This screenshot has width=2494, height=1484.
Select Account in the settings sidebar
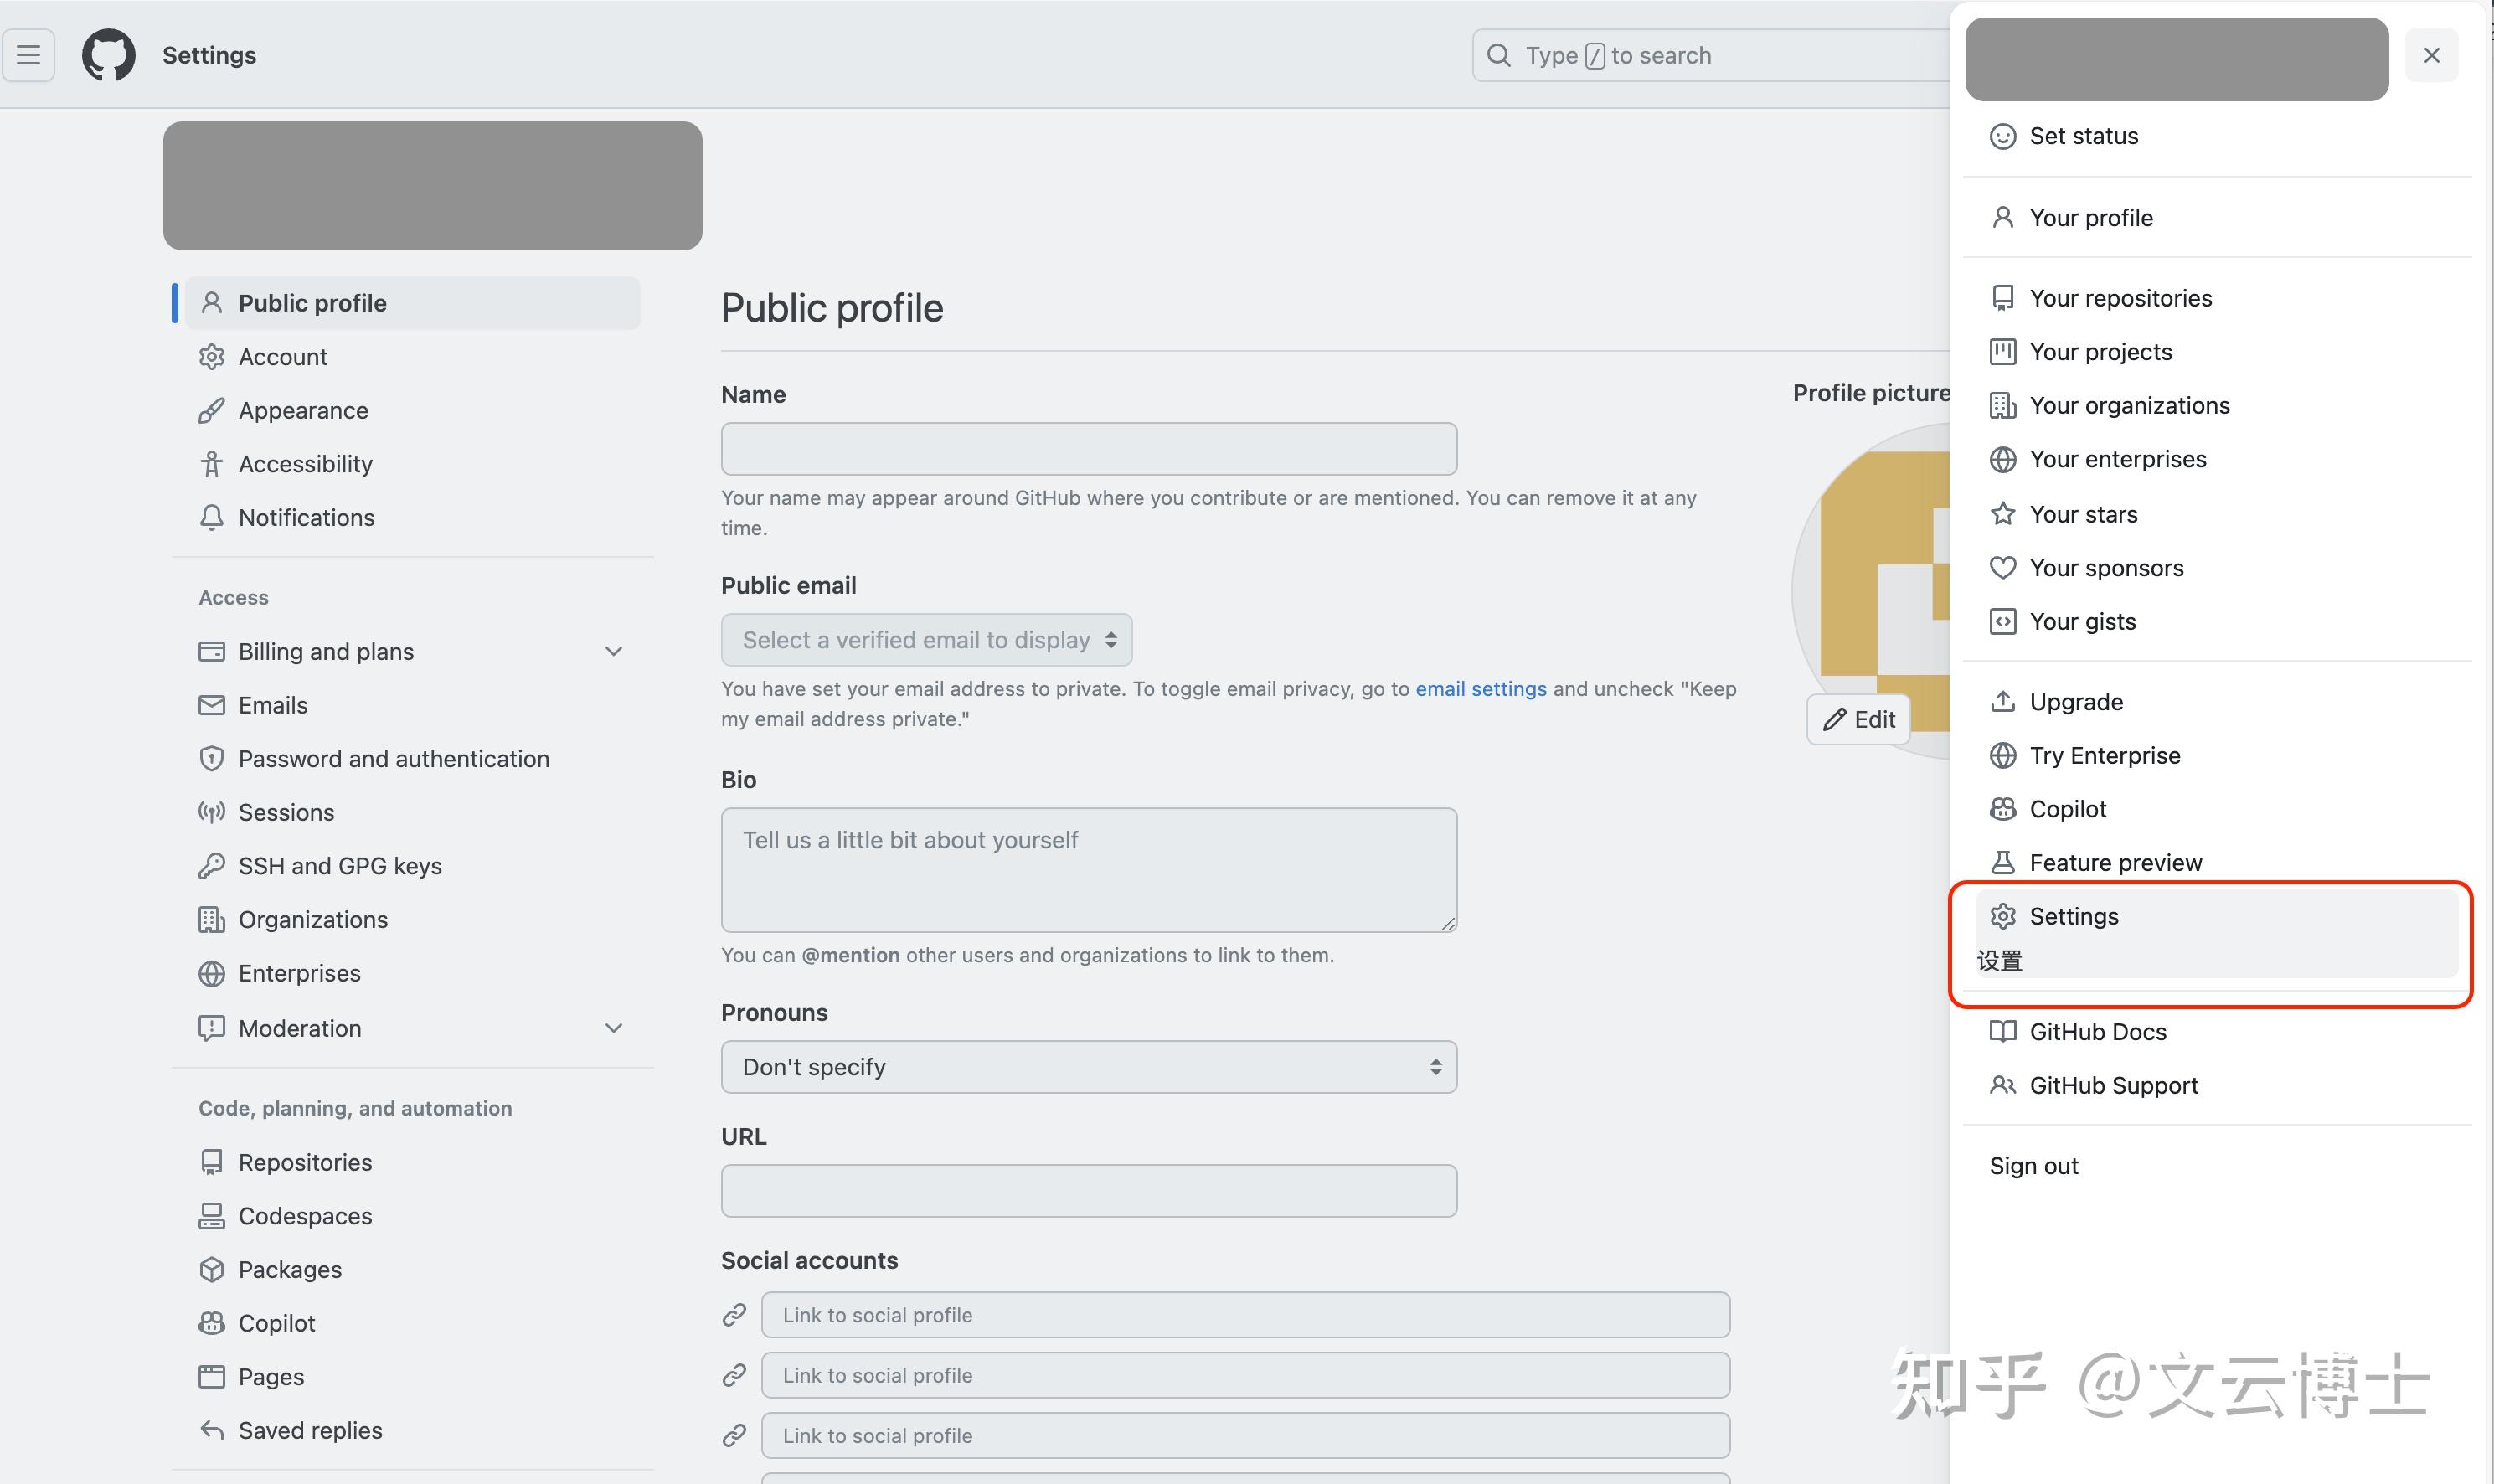[282, 356]
